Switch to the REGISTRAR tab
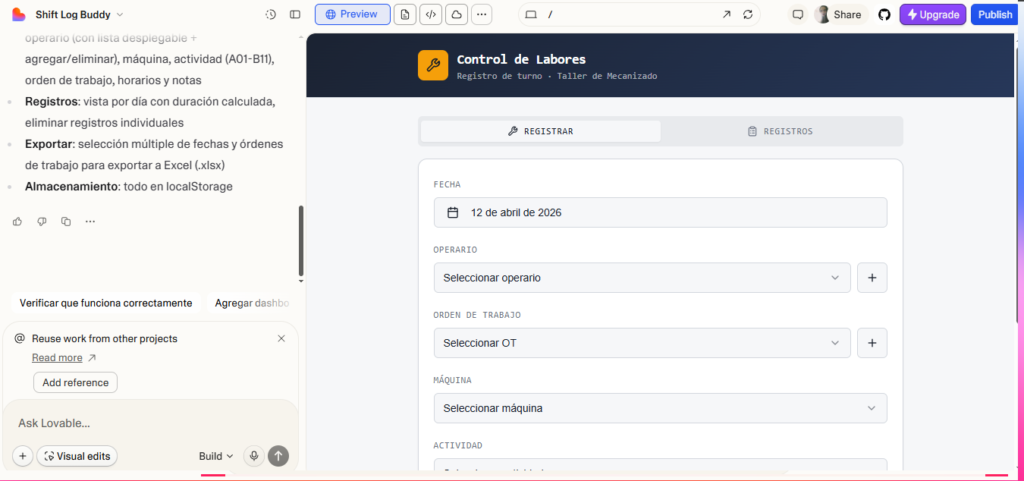The image size is (1024, 481). (x=541, y=131)
